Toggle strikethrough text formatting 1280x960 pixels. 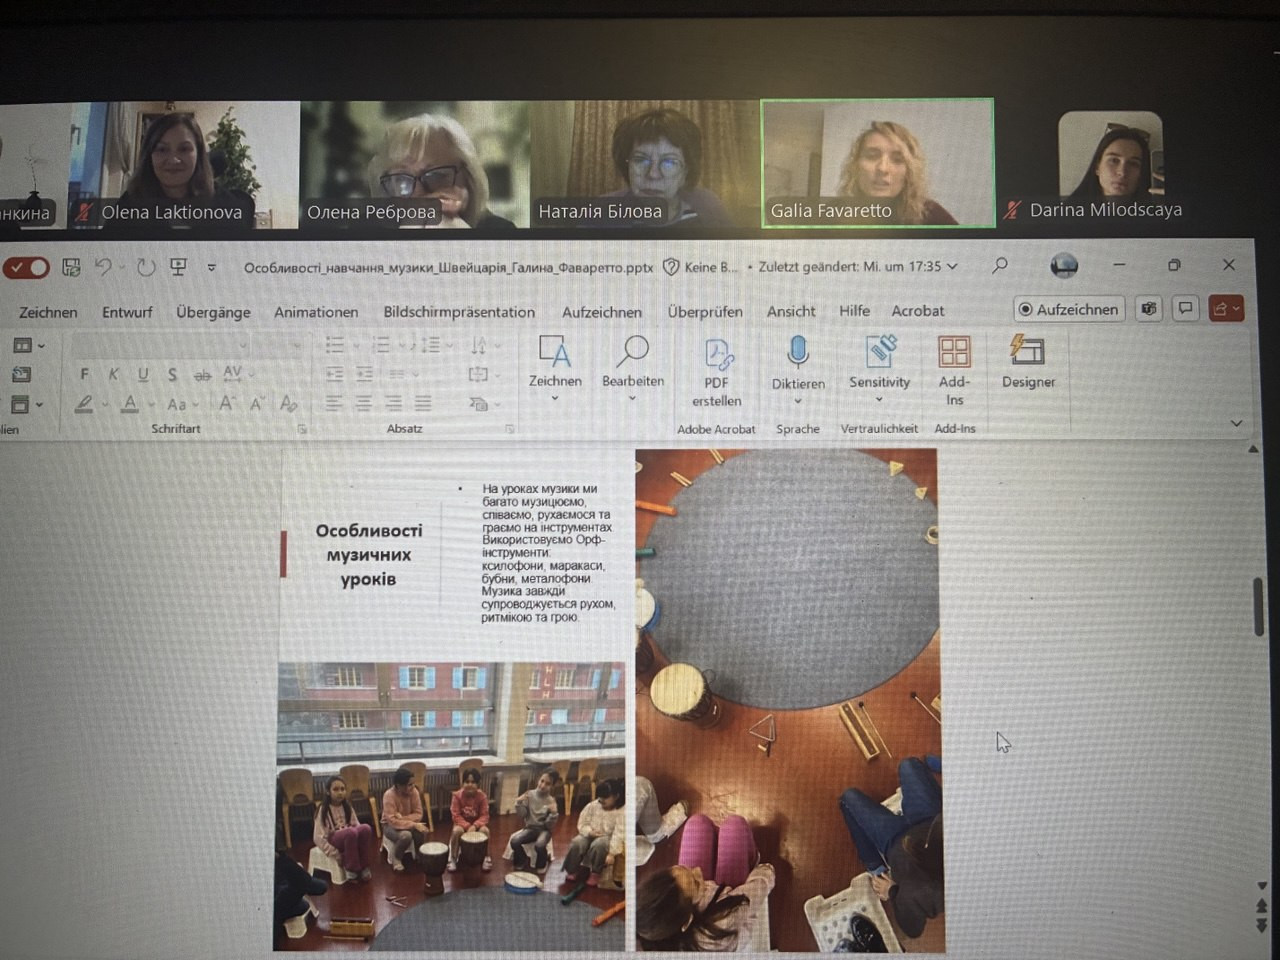[202, 375]
